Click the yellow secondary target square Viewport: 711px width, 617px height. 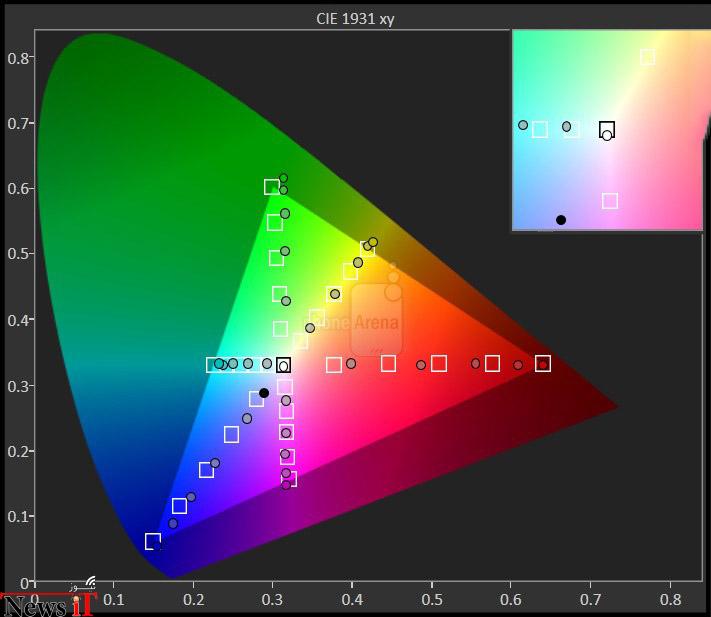(x=367, y=248)
